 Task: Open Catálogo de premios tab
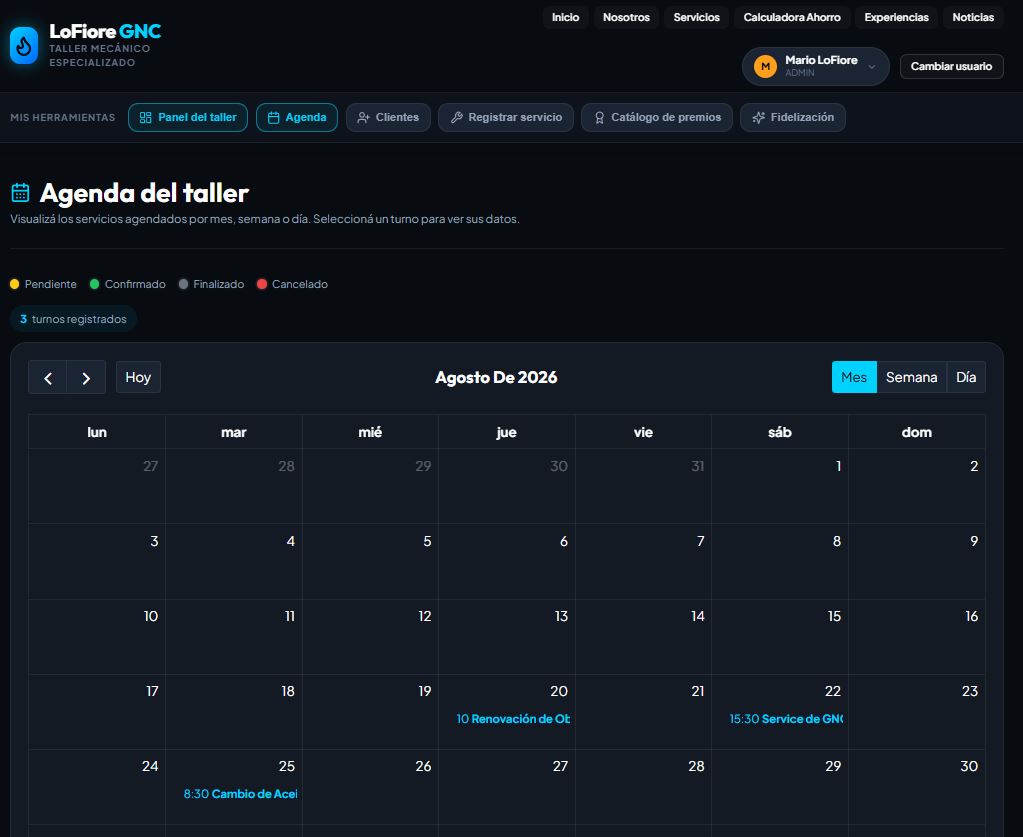coord(657,117)
